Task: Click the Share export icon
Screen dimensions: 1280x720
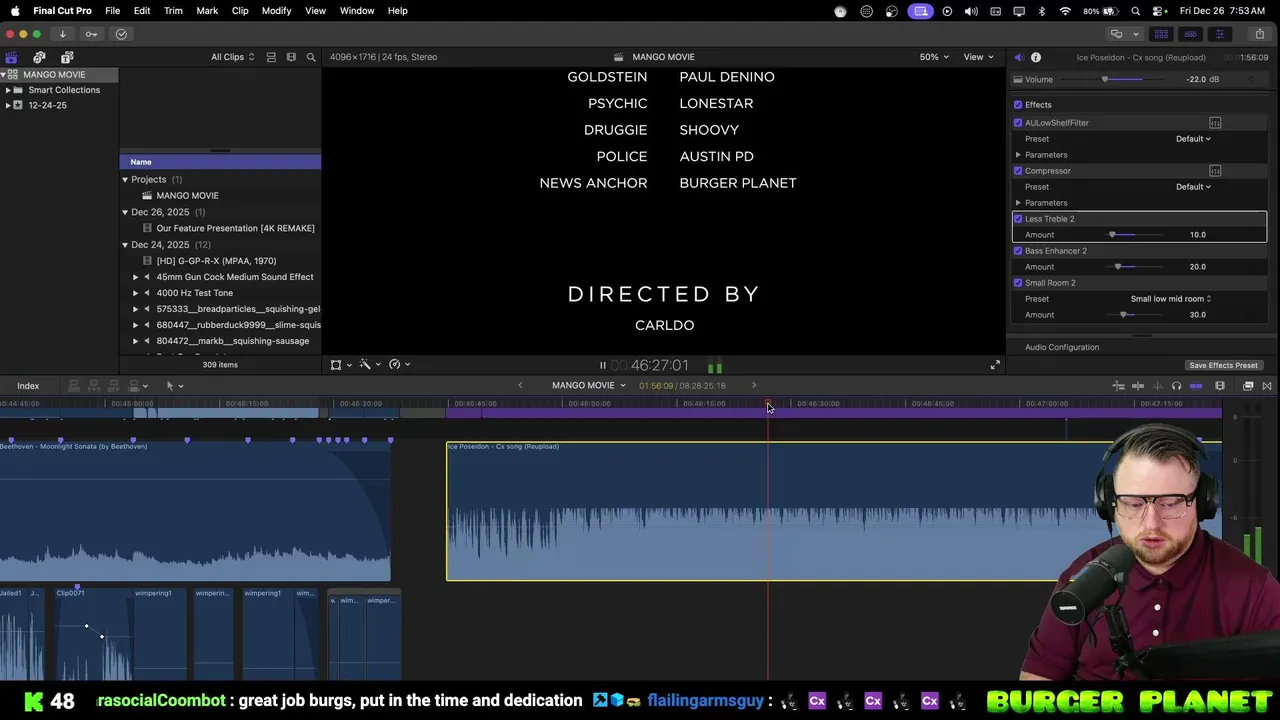Action: (1259, 34)
